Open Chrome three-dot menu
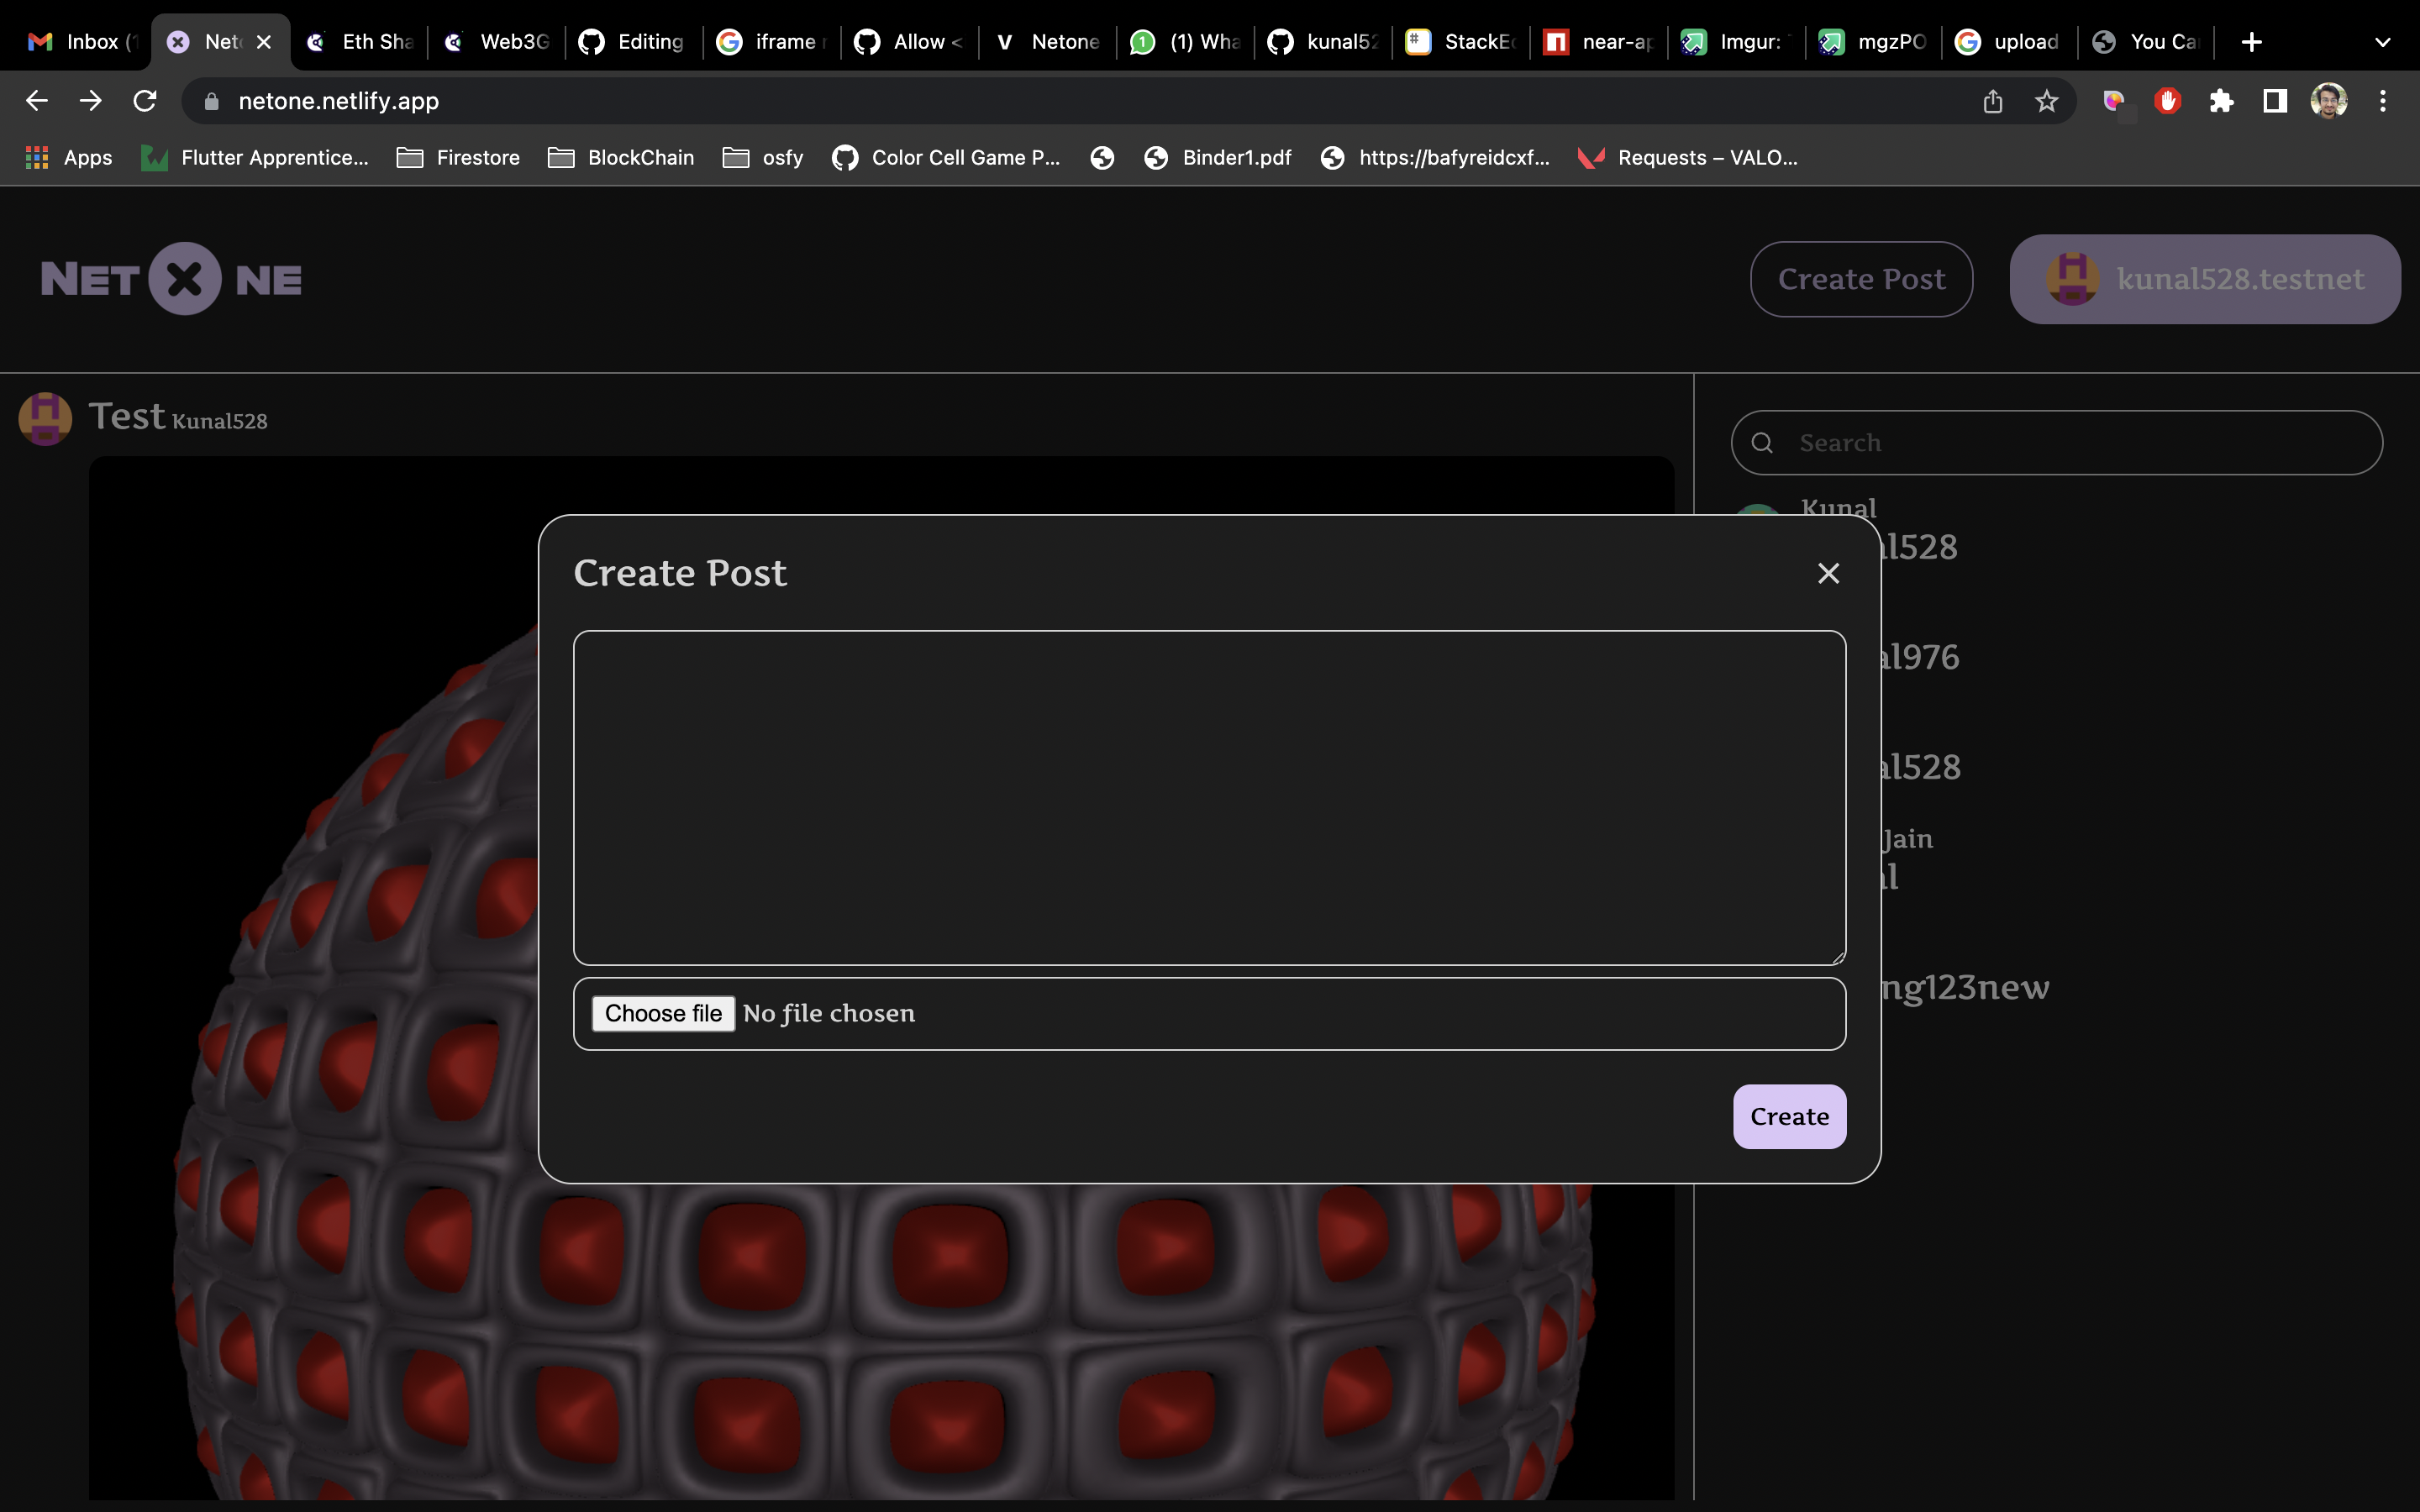 [2383, 101]
